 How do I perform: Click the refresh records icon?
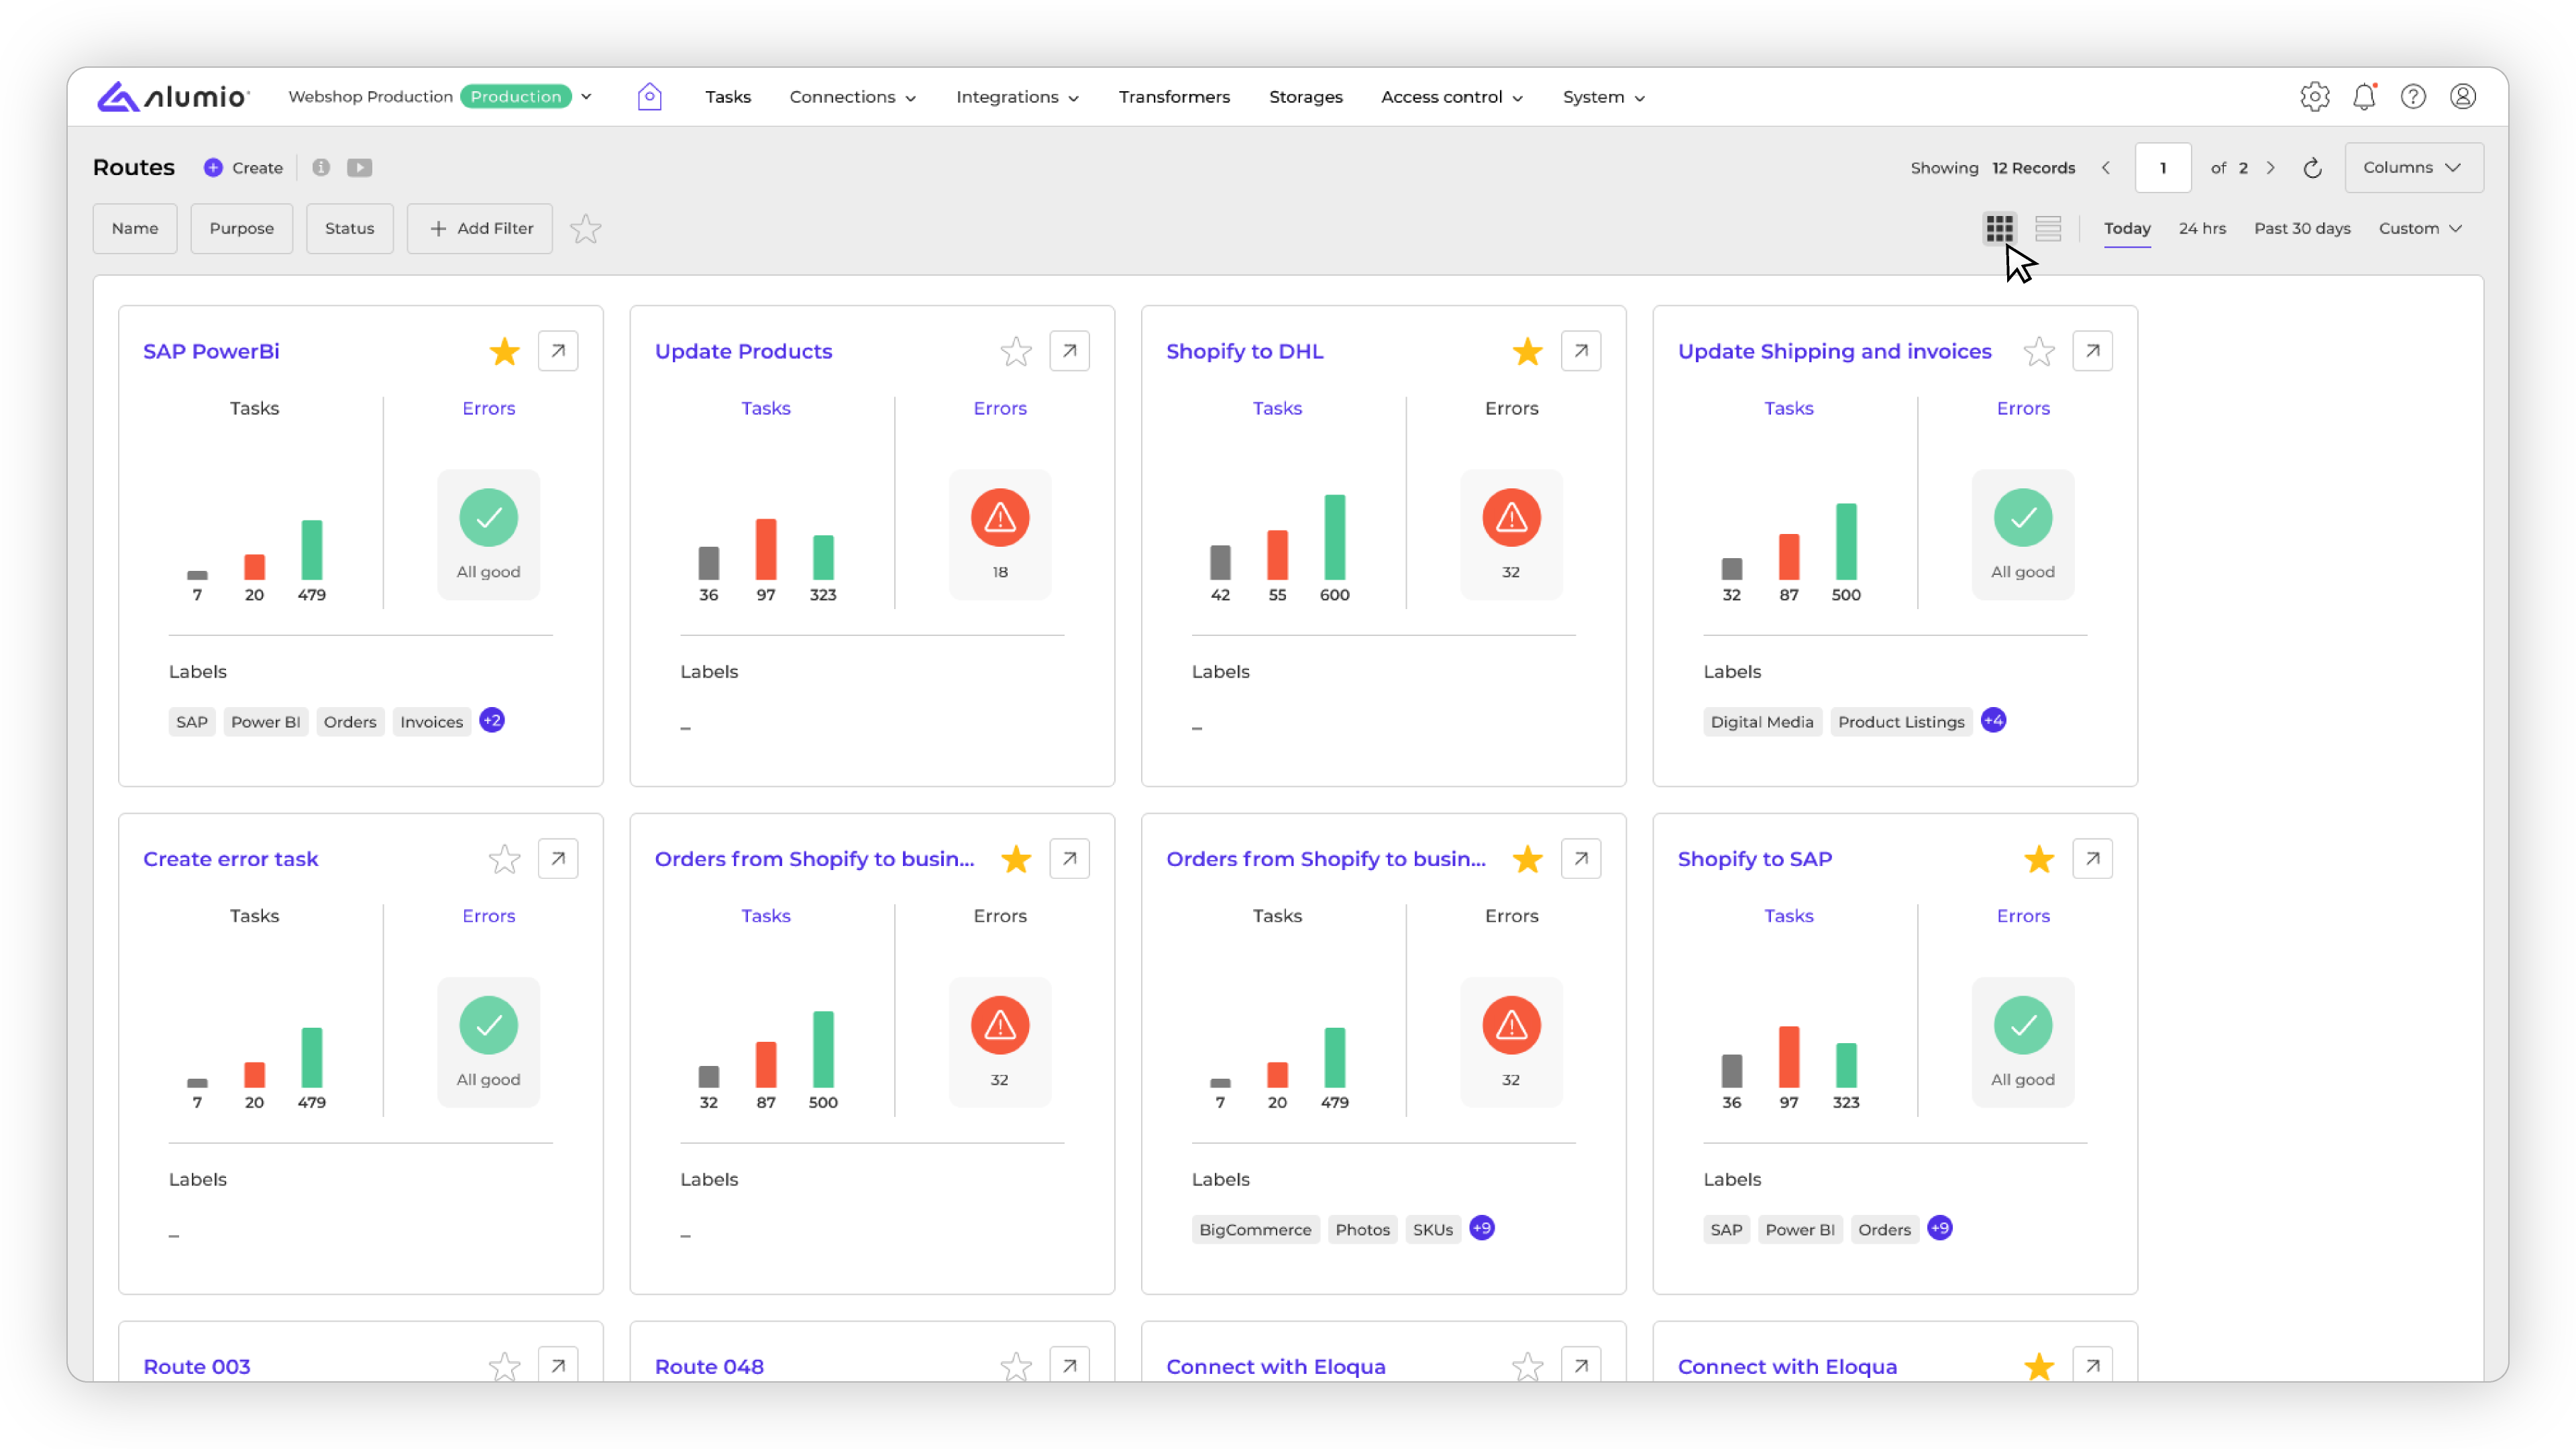[2312, 168]
